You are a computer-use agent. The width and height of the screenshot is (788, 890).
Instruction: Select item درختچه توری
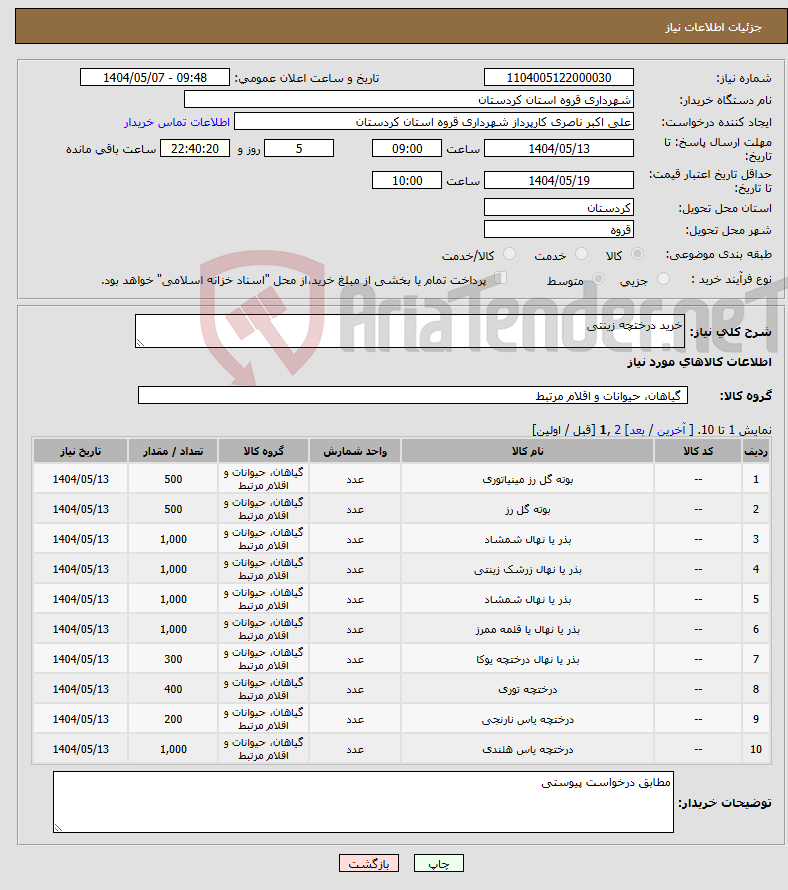527,689
